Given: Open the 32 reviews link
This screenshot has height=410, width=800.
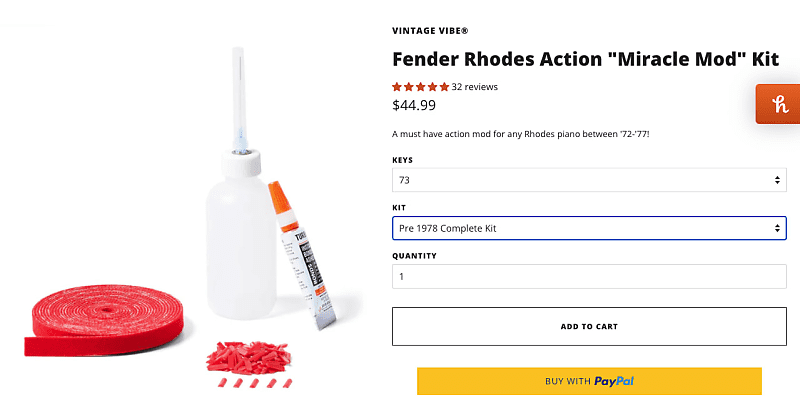Looking at the screenshot, I should [x=474, y=87].
